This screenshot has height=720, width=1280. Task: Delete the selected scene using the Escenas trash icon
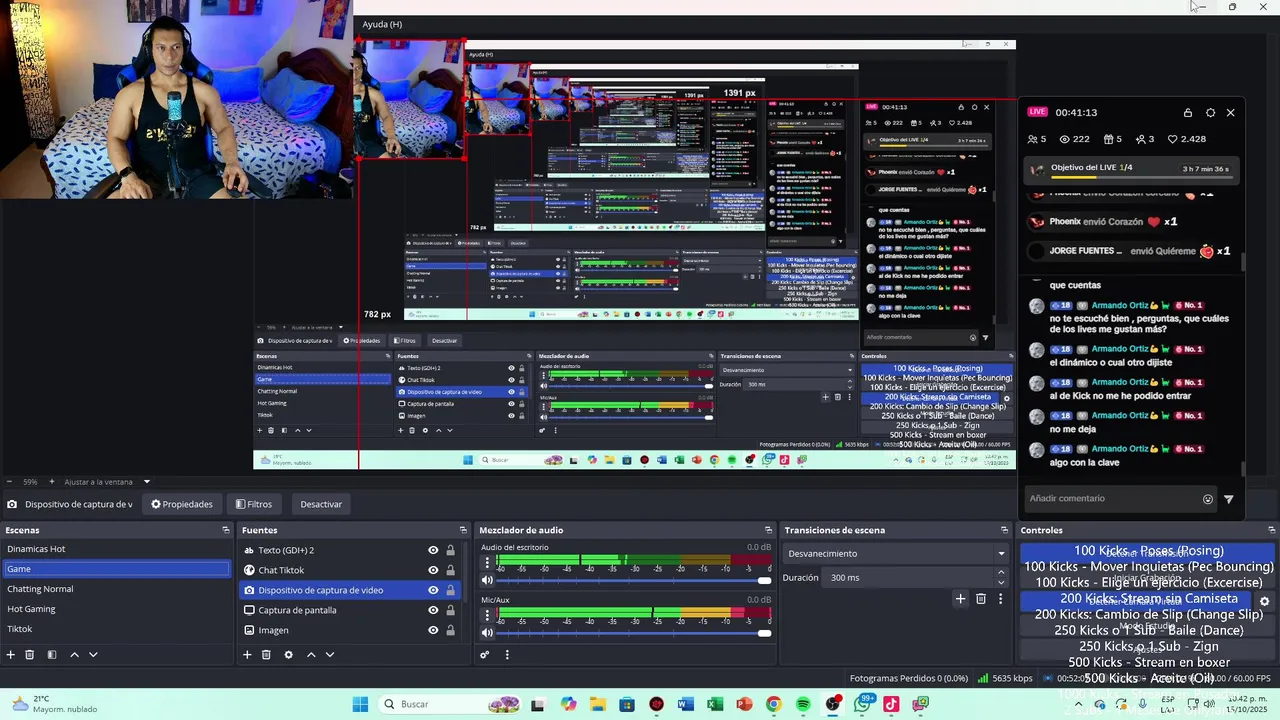tap(30, 655)
